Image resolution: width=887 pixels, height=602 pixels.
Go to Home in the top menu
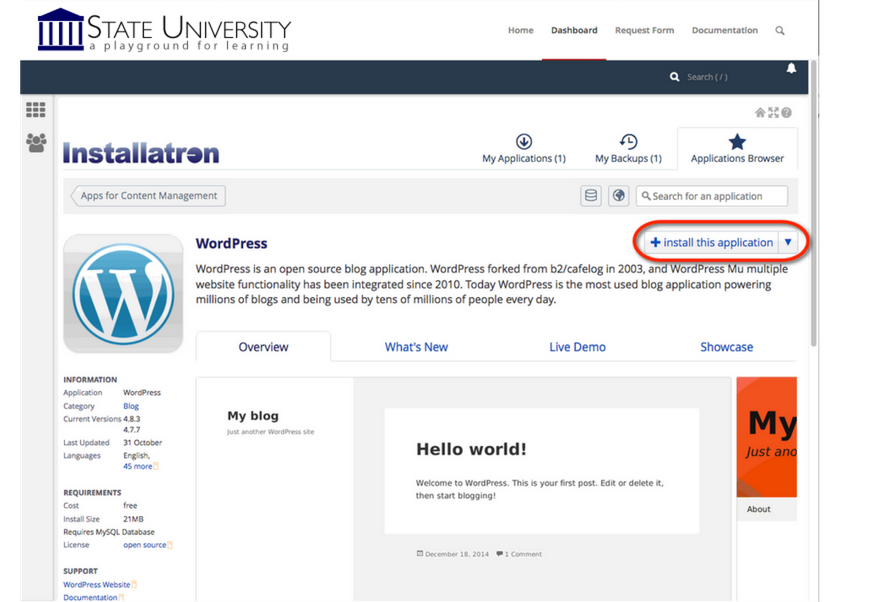pos(520,30)
